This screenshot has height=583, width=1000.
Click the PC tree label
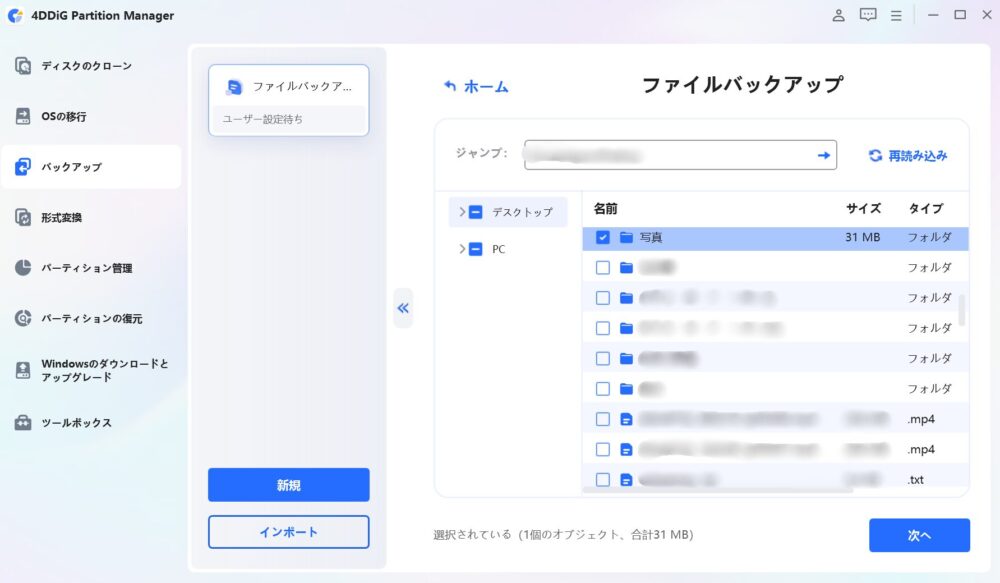click(499, 249)
